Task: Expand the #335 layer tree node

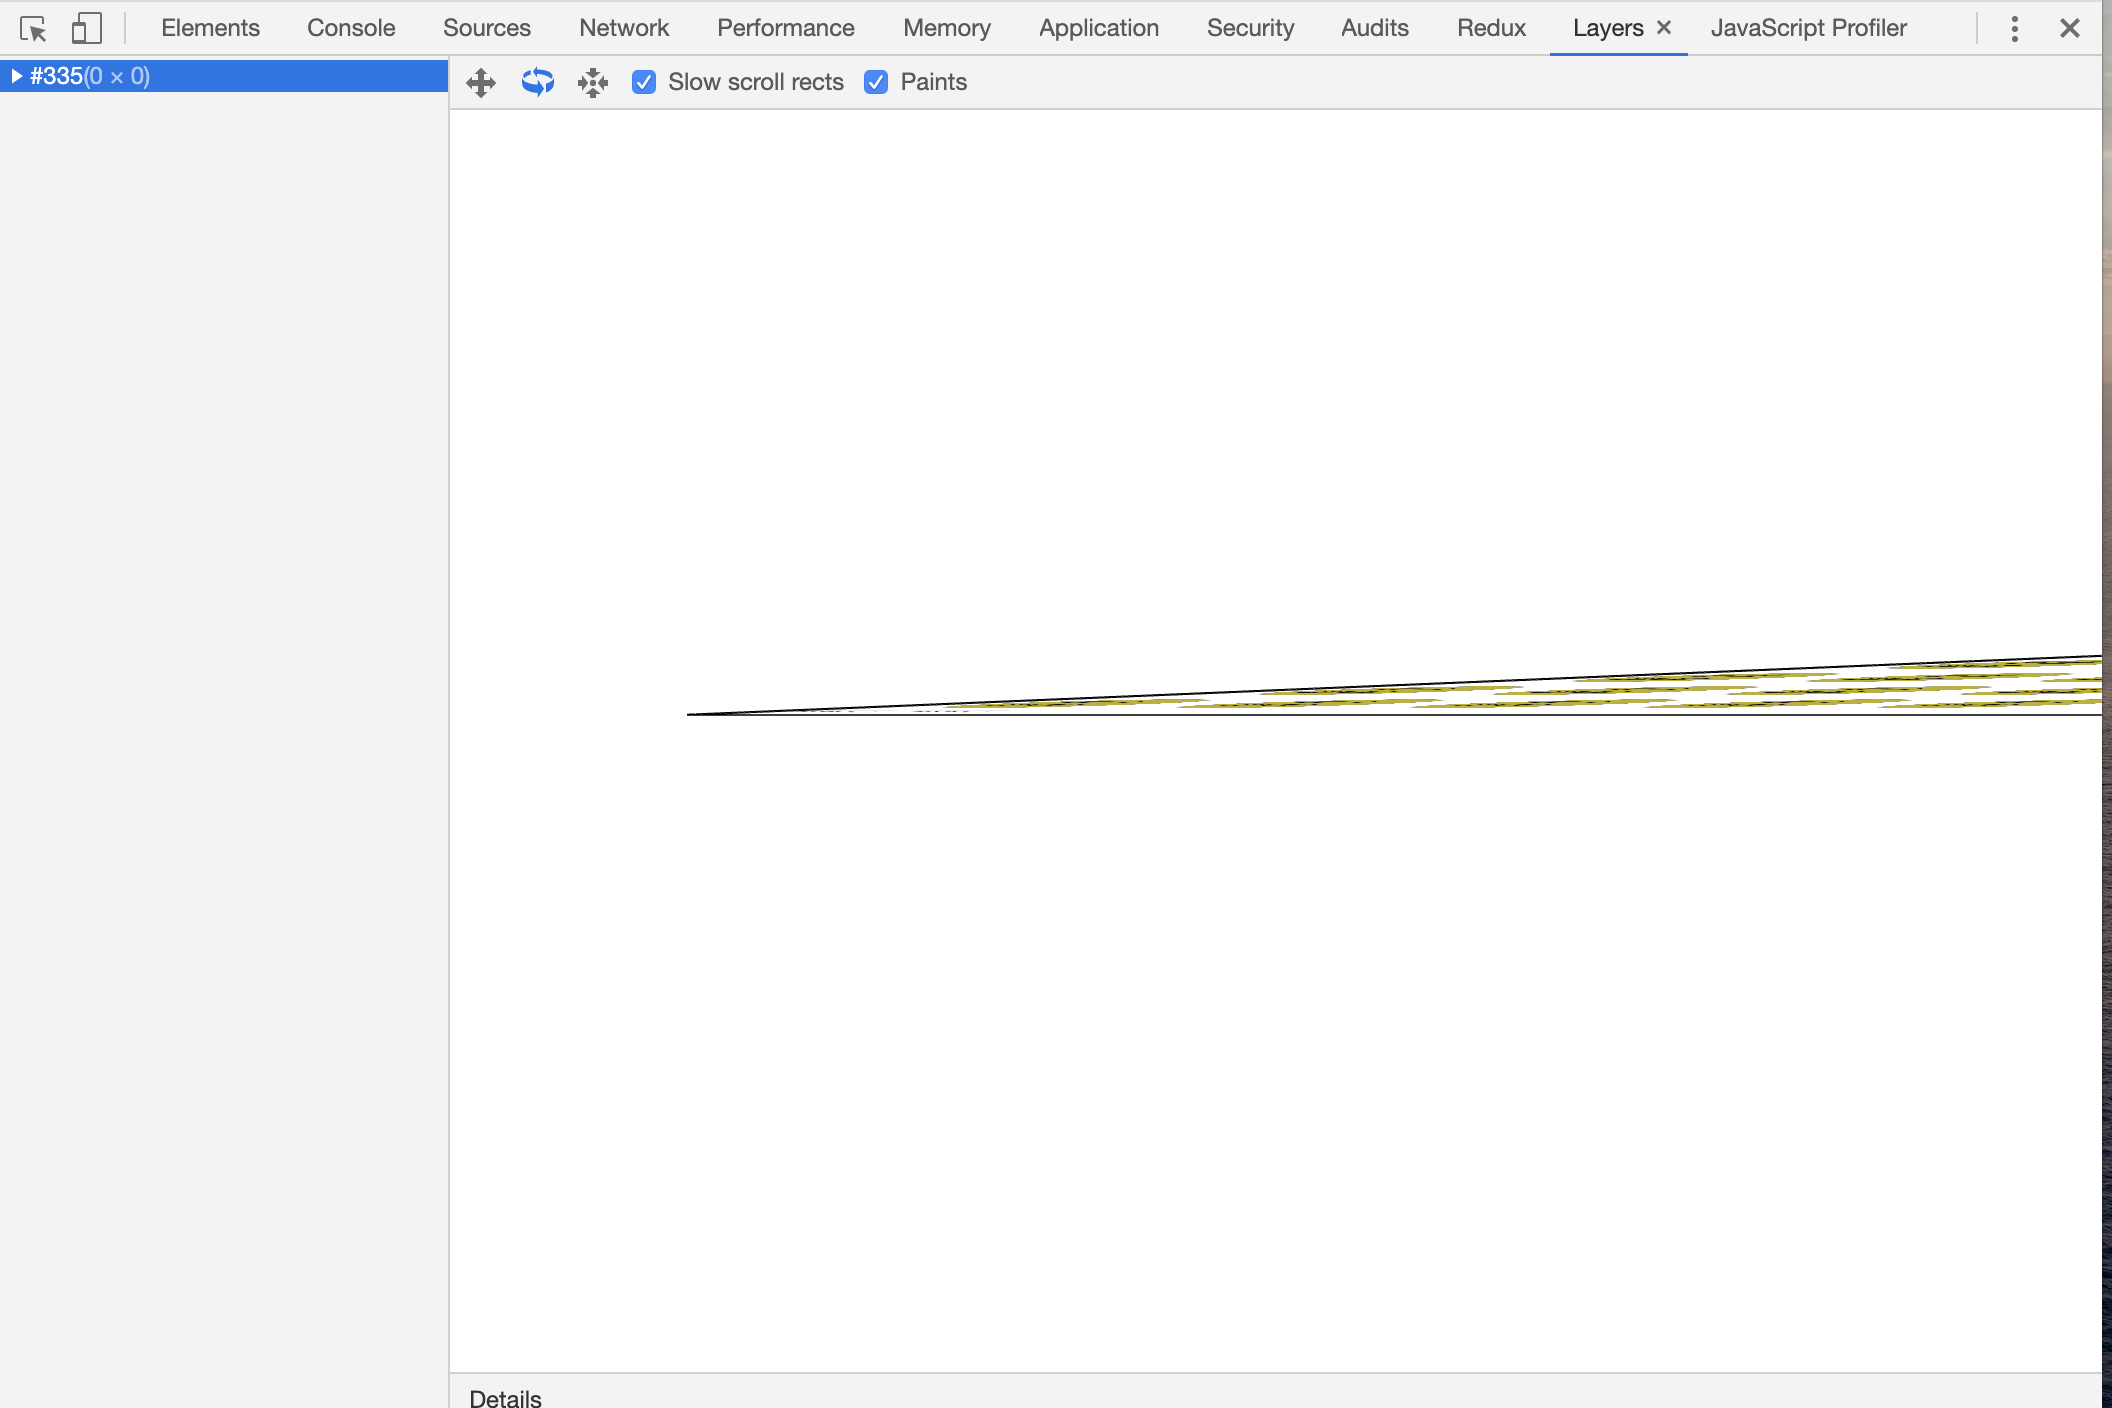Action: click(16, 76)
